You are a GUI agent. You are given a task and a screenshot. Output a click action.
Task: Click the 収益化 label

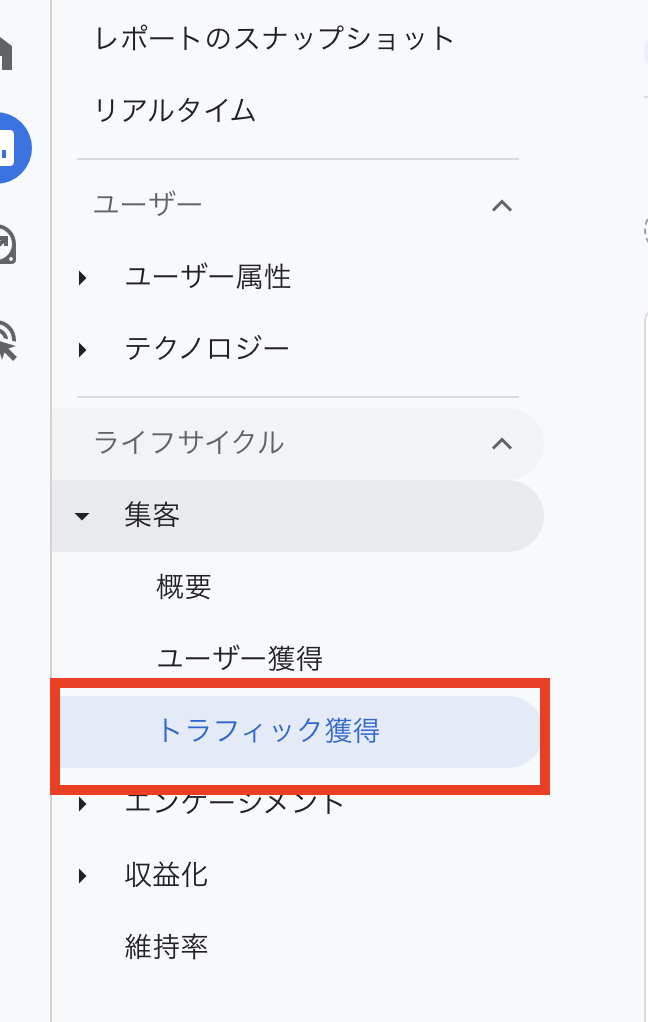coord(166,875)
